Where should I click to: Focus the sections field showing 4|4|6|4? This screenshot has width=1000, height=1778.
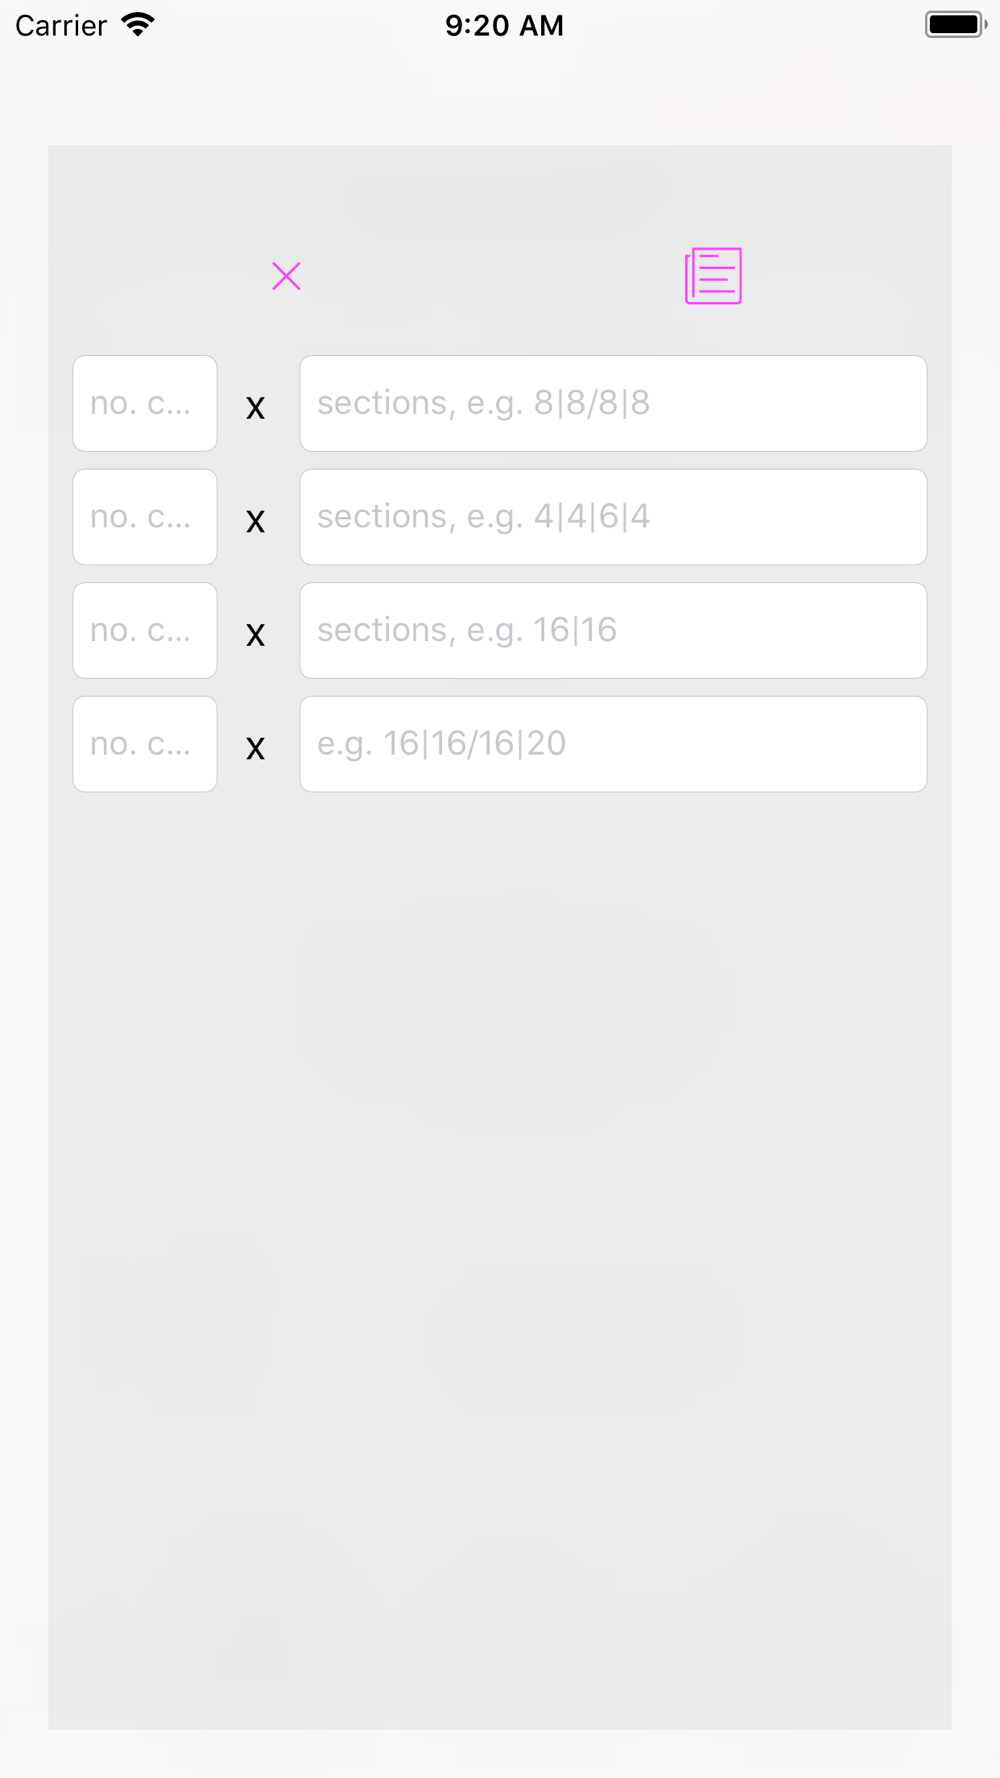(613, 517)
